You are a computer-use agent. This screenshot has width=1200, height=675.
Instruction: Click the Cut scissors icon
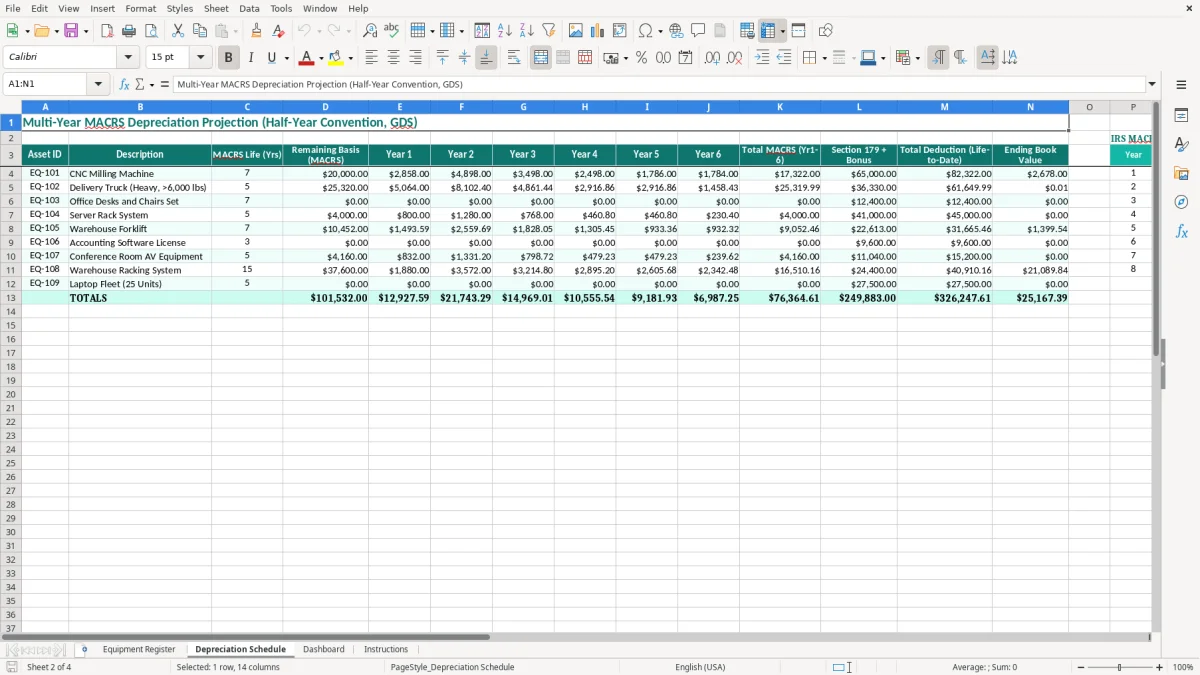[178, 31]
